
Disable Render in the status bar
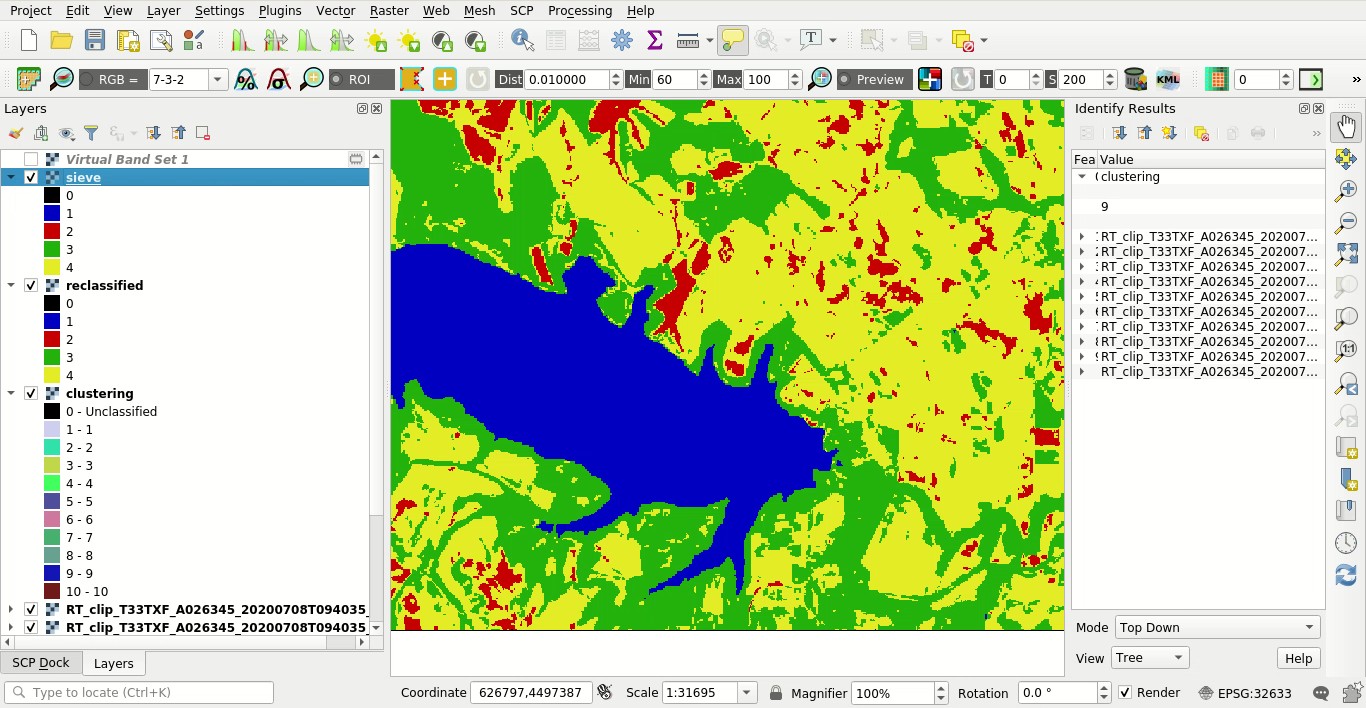(x=1126, y=692)
